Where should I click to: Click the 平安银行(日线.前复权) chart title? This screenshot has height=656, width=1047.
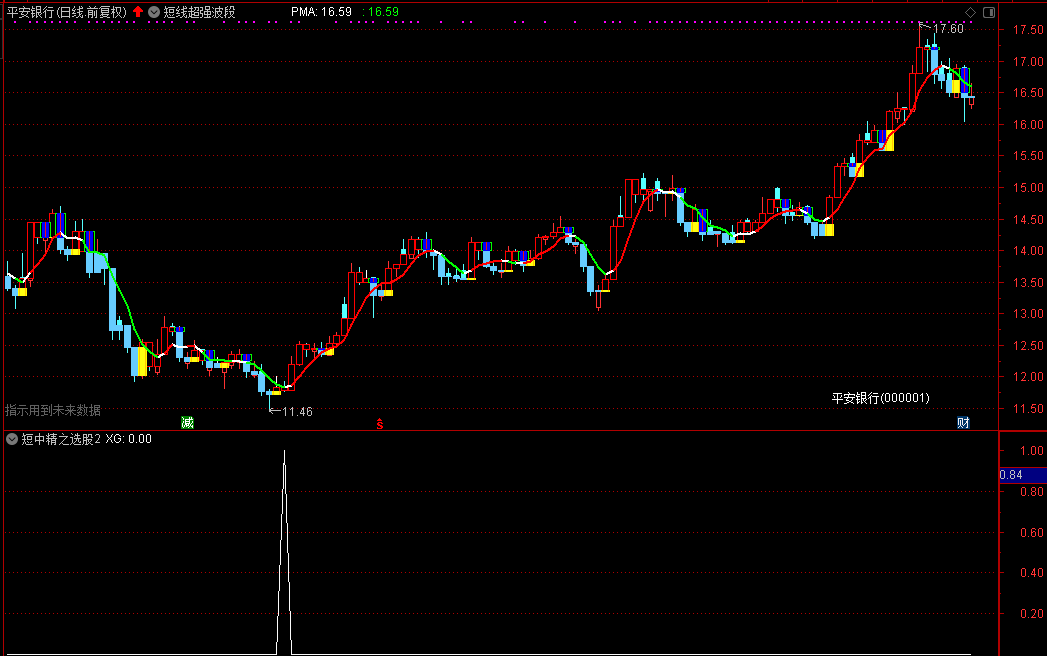point(67,12)
